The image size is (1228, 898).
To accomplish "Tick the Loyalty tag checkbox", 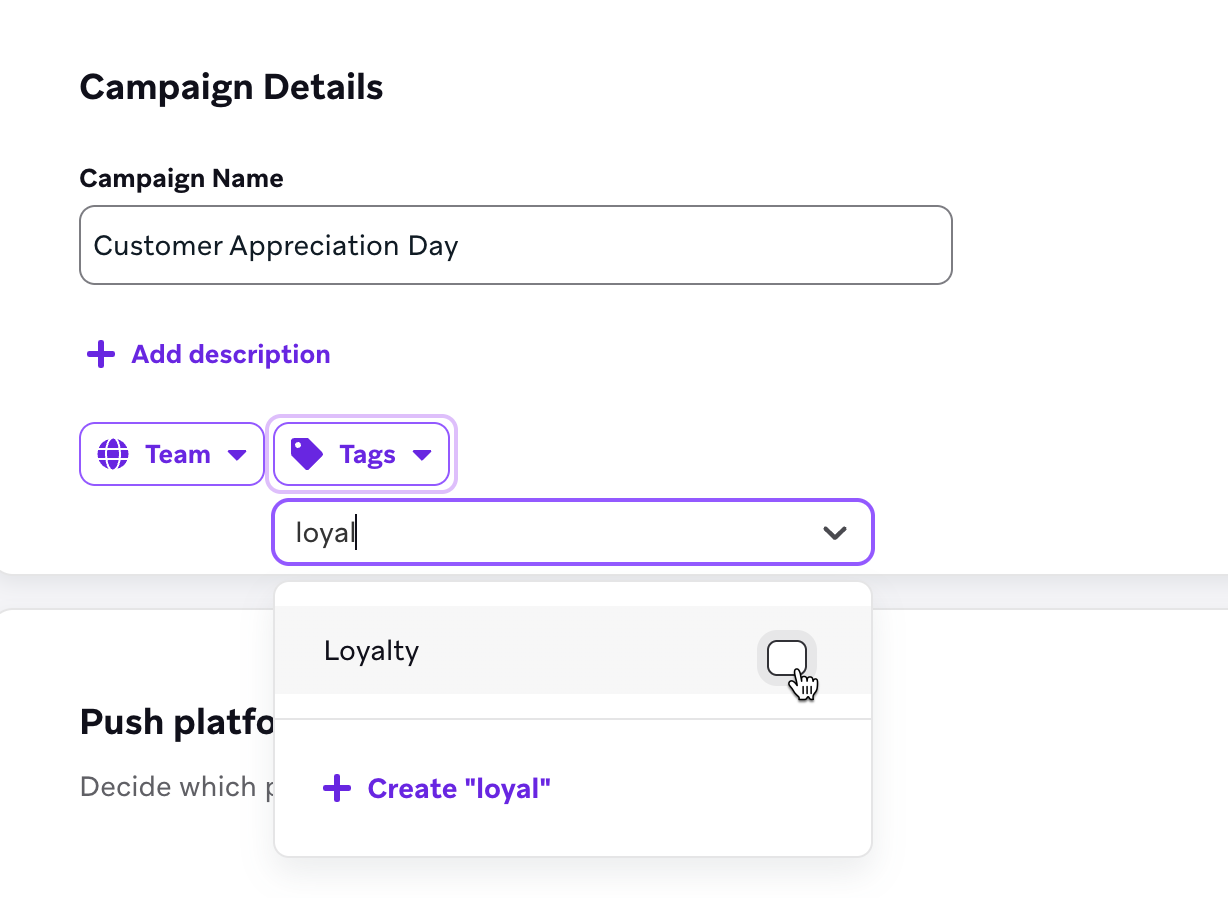I will 786,657.
